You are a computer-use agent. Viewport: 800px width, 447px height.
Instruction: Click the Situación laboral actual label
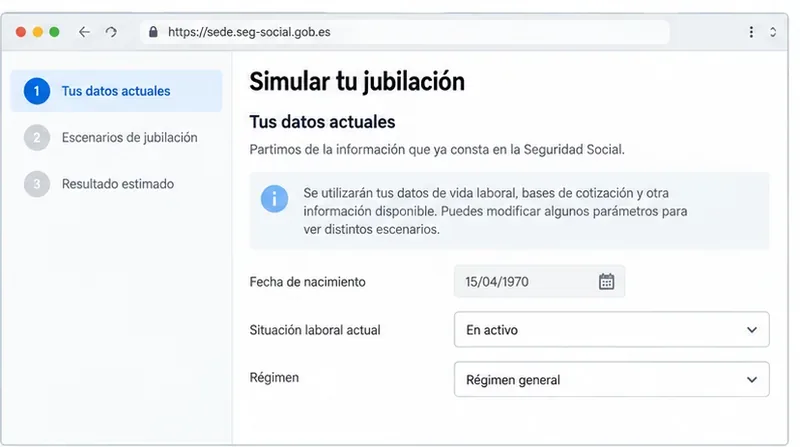[x=315, y=330]
